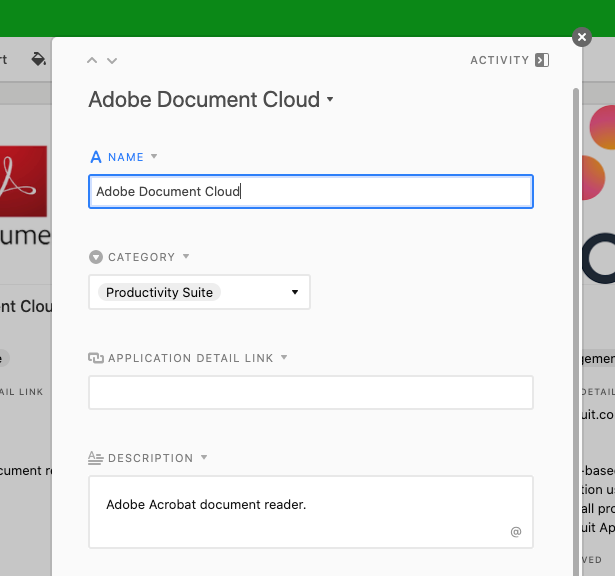615x576 pixels.
Task: Click into the Description text area
Action: [311, 512]
